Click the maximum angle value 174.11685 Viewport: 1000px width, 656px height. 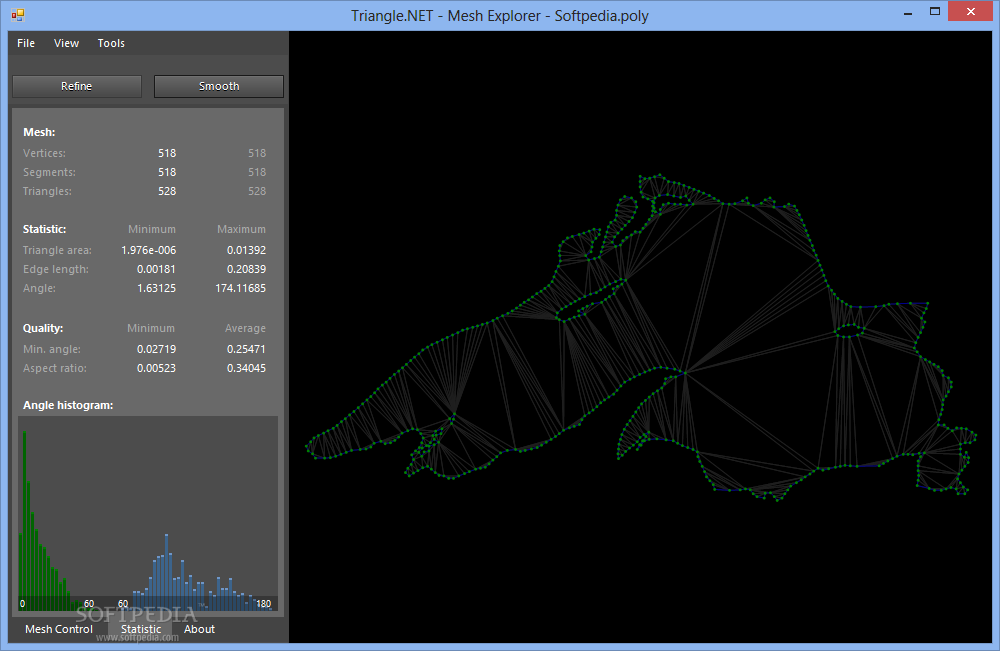(x=240, y=289)
